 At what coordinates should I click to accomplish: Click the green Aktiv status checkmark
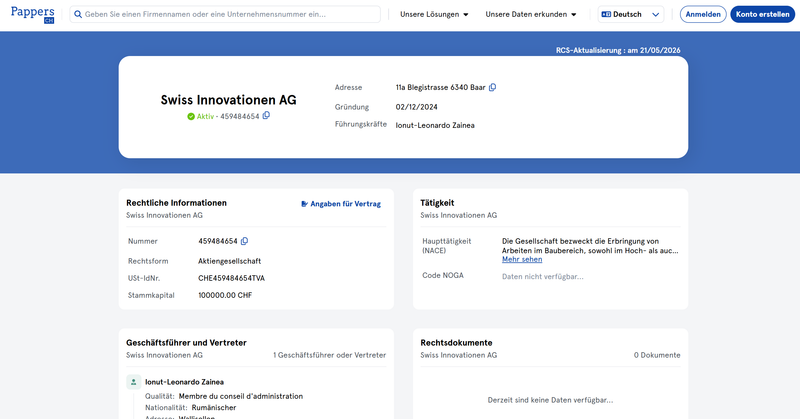[x=191, y=116]
